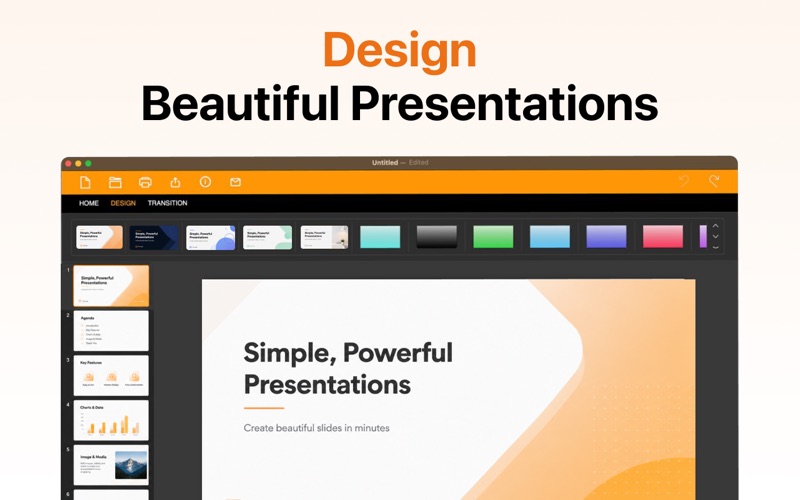Pick the black gradient background swatch
The height and width of the screenshot is (500, 800).
437,237
